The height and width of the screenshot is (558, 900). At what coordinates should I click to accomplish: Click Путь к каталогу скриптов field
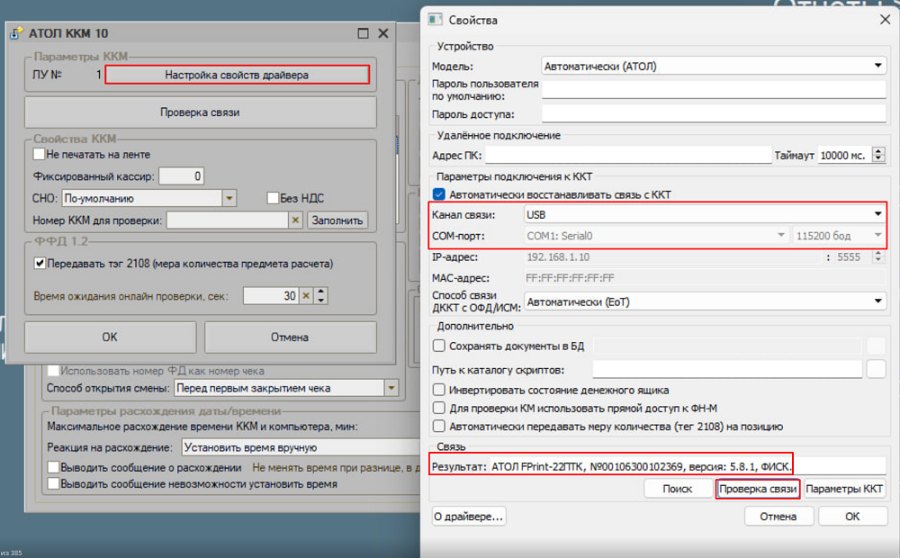click(x=727, y=369)
